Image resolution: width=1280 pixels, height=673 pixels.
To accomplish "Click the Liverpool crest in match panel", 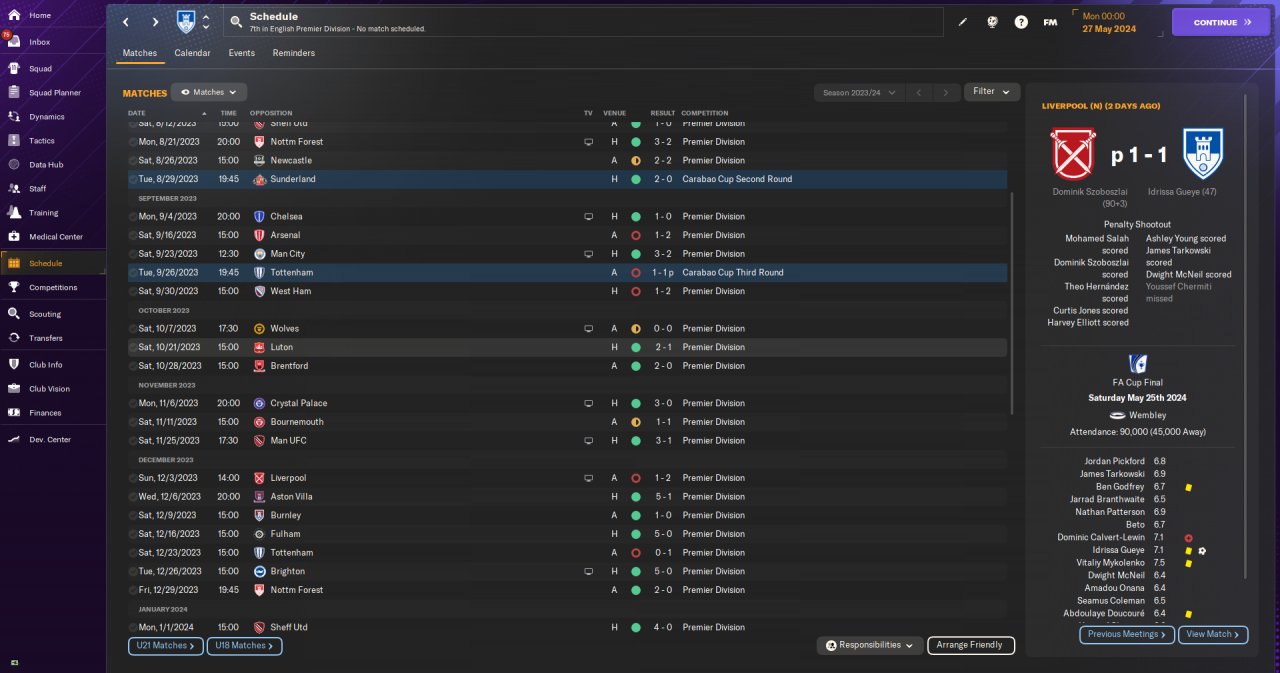I will (x=1075, y=154).
